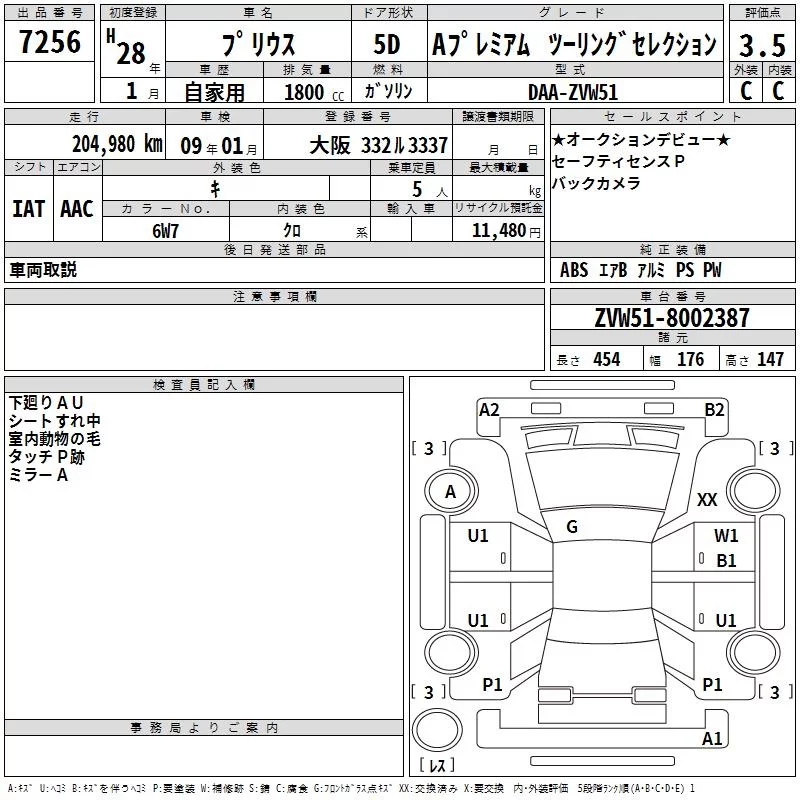Viewport: 800px width, 800px height.
Task: Click the door type value 5D
Action: (x=387, y=44)
